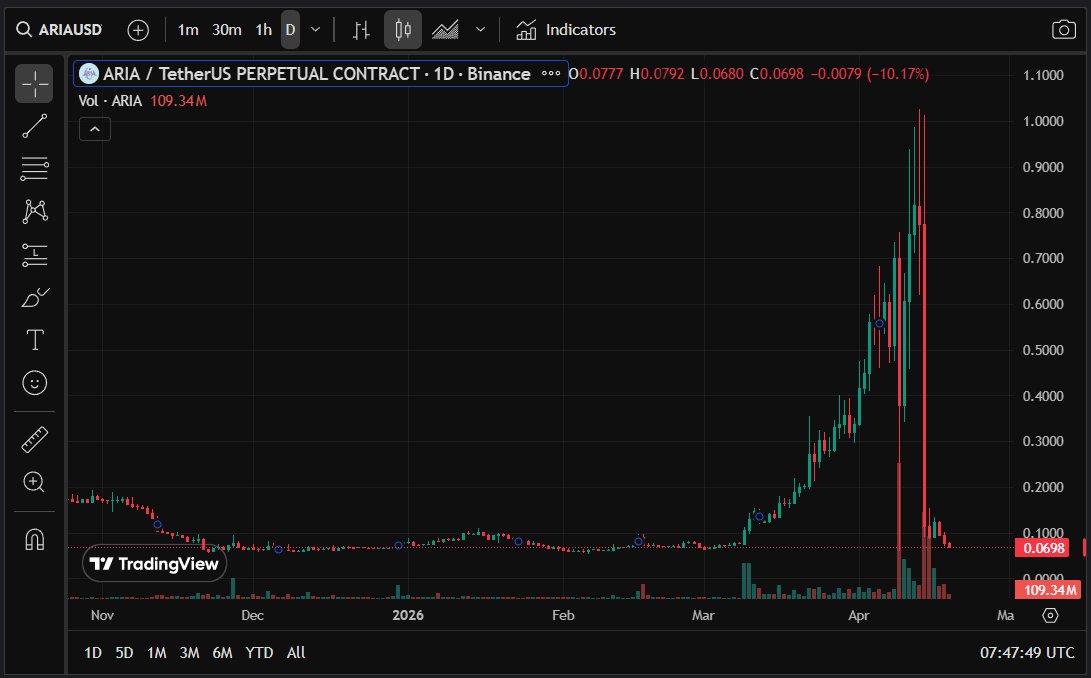
Task: Select the brush drawing tool
Action: click(x=34, y=298)
